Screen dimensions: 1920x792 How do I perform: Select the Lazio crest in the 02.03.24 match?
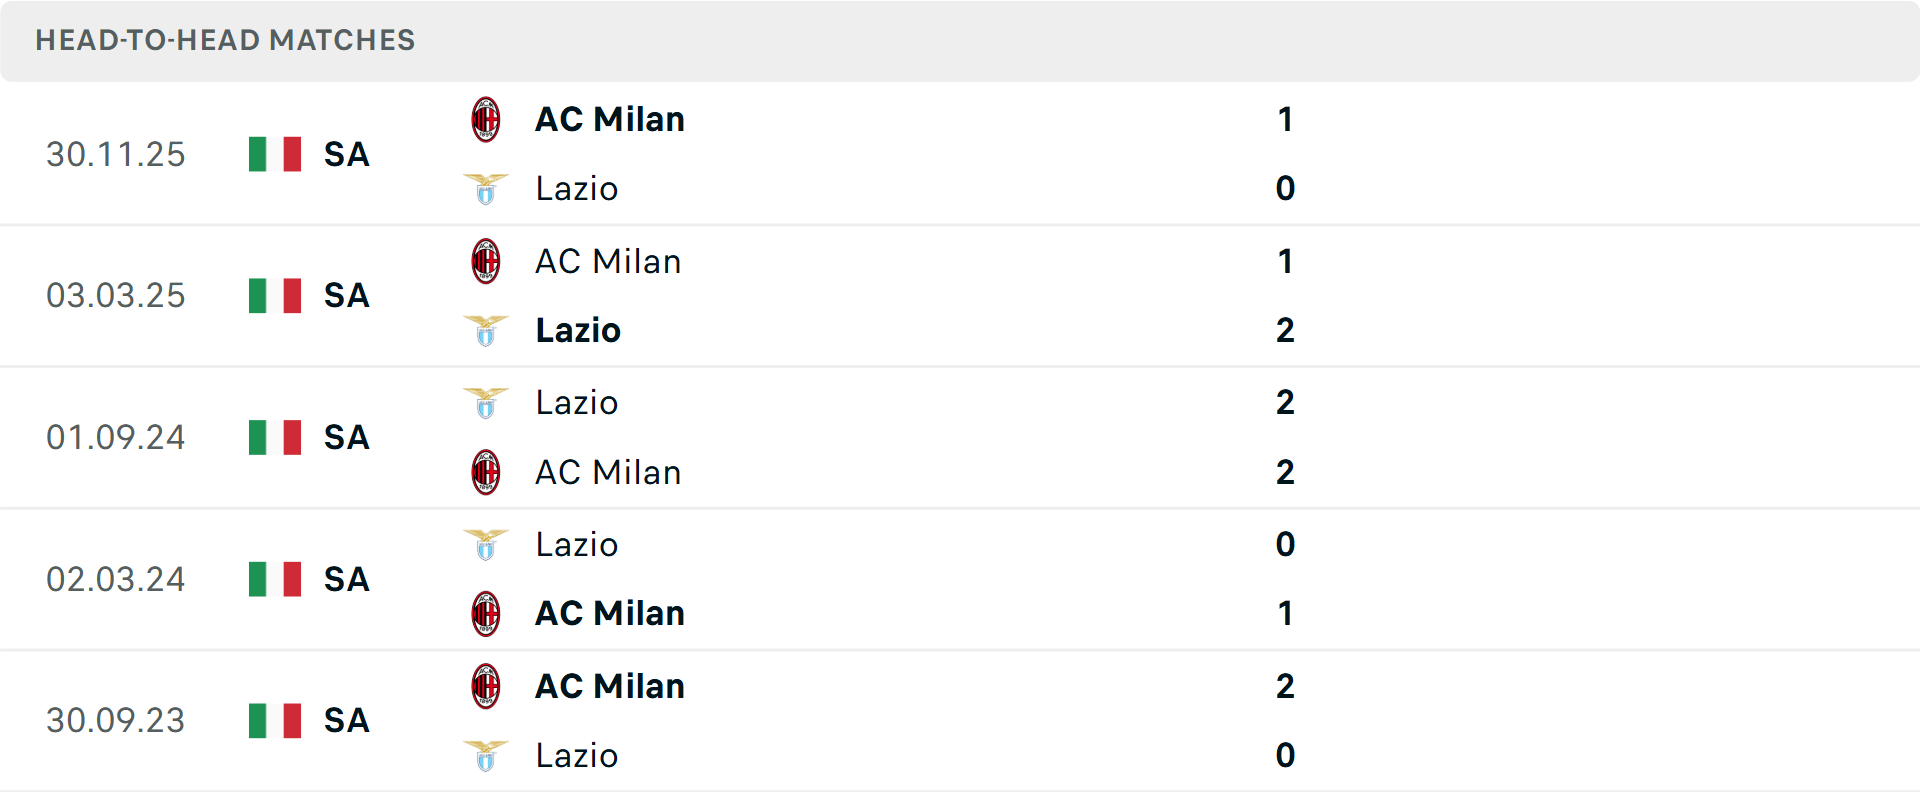pos(487,545)
